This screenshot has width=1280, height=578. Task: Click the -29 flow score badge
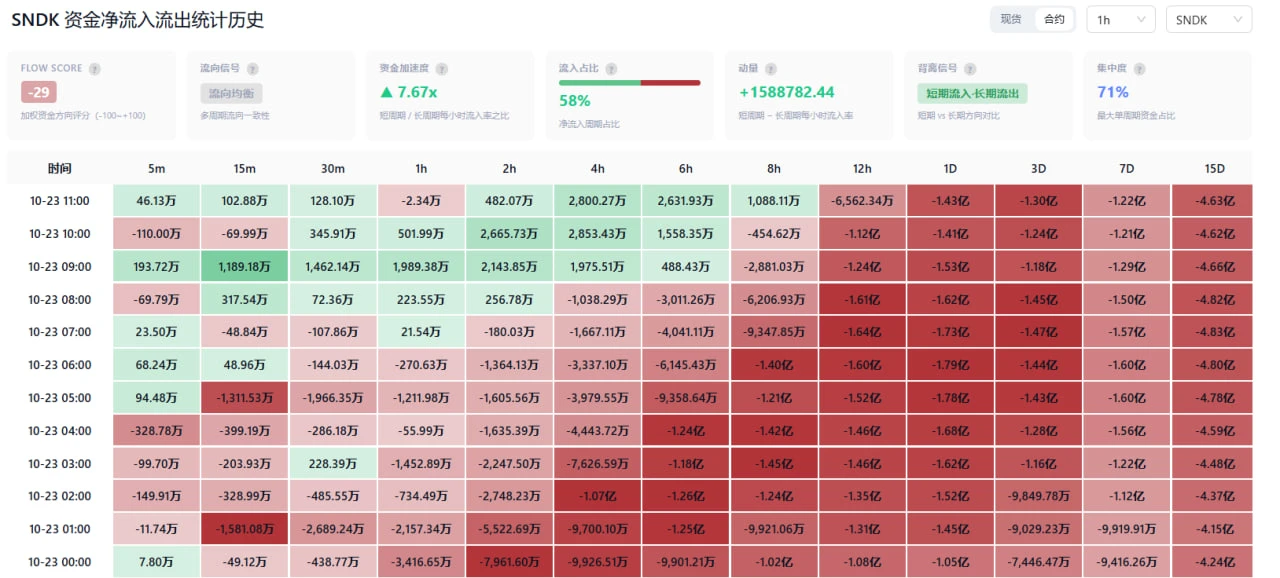(38, 93)
